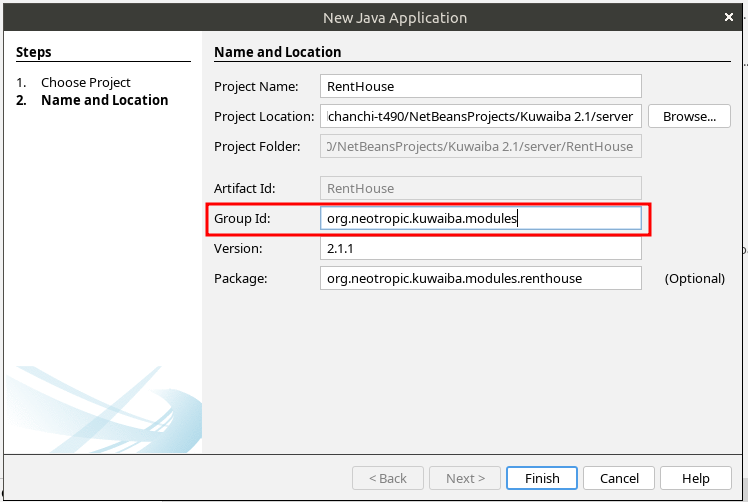
Task: Click the disabled Next button
Action: tap(465, 479)
